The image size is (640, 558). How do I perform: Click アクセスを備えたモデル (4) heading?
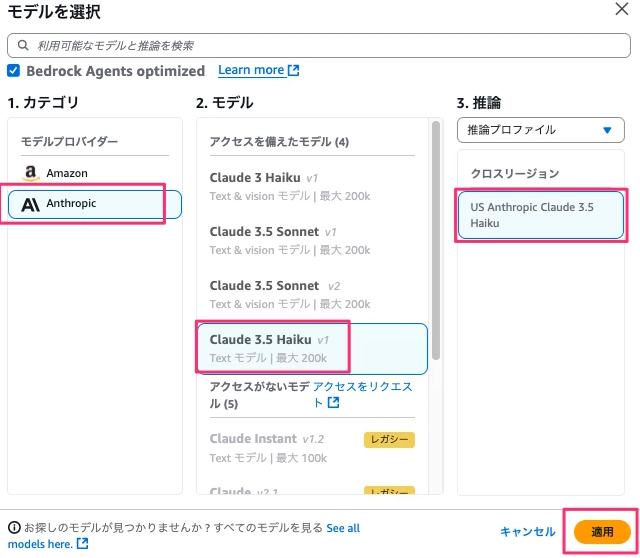(x=279, y=142)
